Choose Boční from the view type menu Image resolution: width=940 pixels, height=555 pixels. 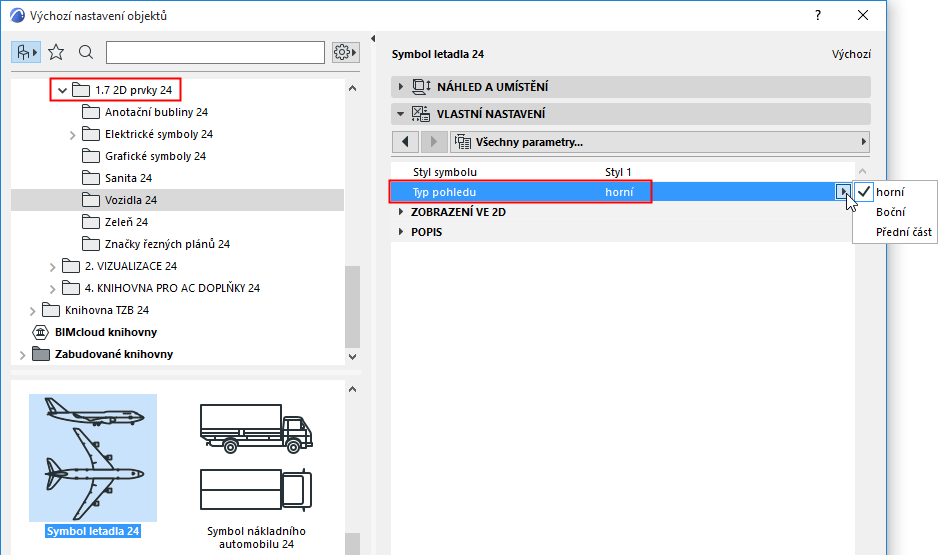coord(890,212)
